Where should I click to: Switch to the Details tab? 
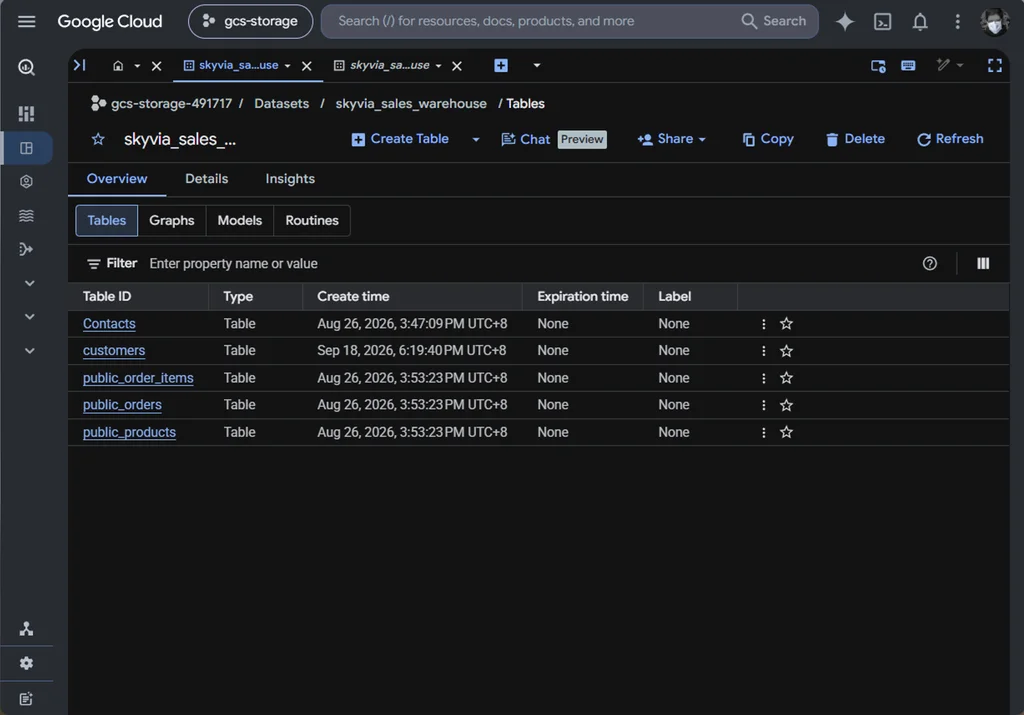(x=206, y=179)
